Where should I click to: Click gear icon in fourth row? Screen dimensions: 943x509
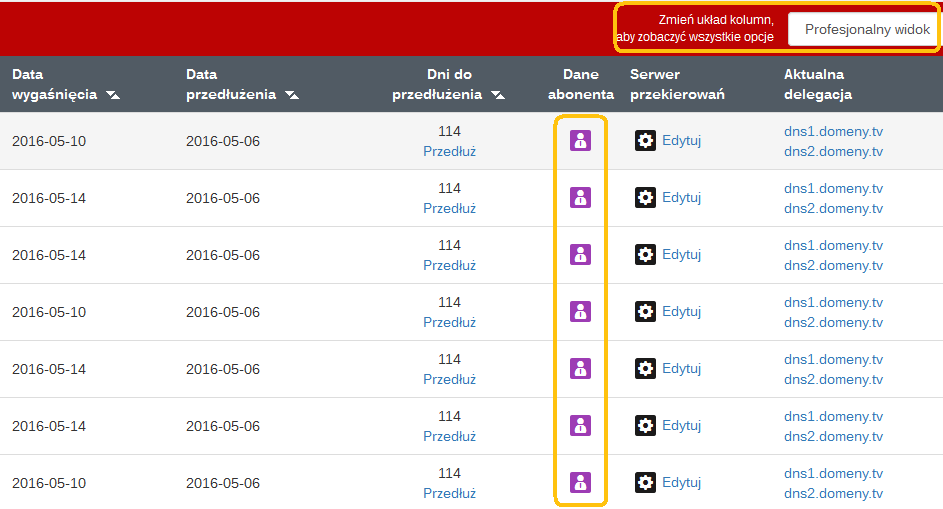coord(645,312)
